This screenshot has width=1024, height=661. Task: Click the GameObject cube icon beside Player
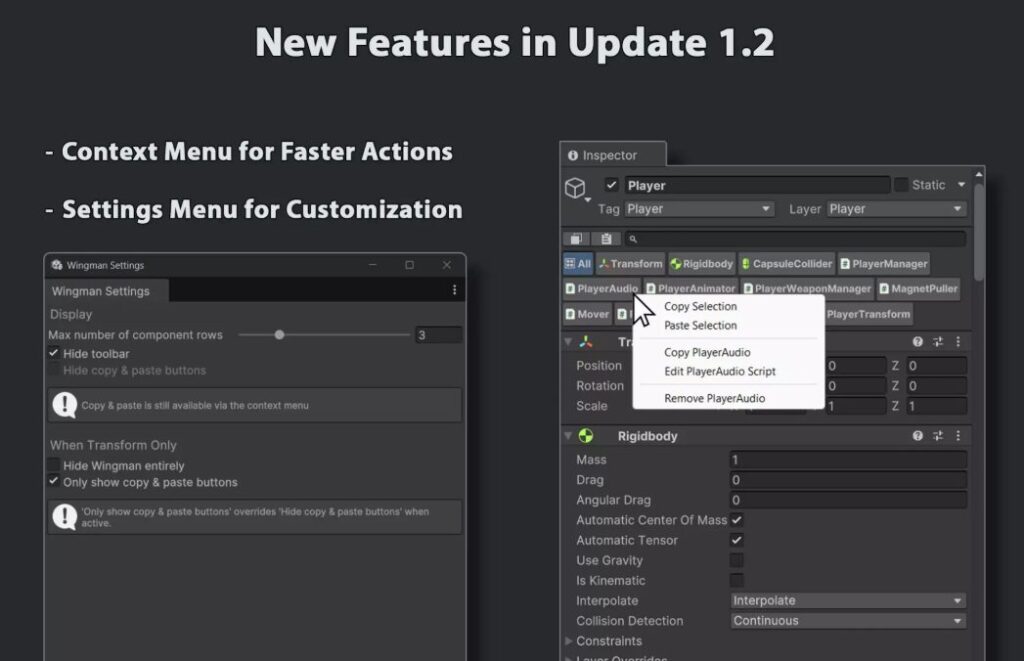coord(576,188)
